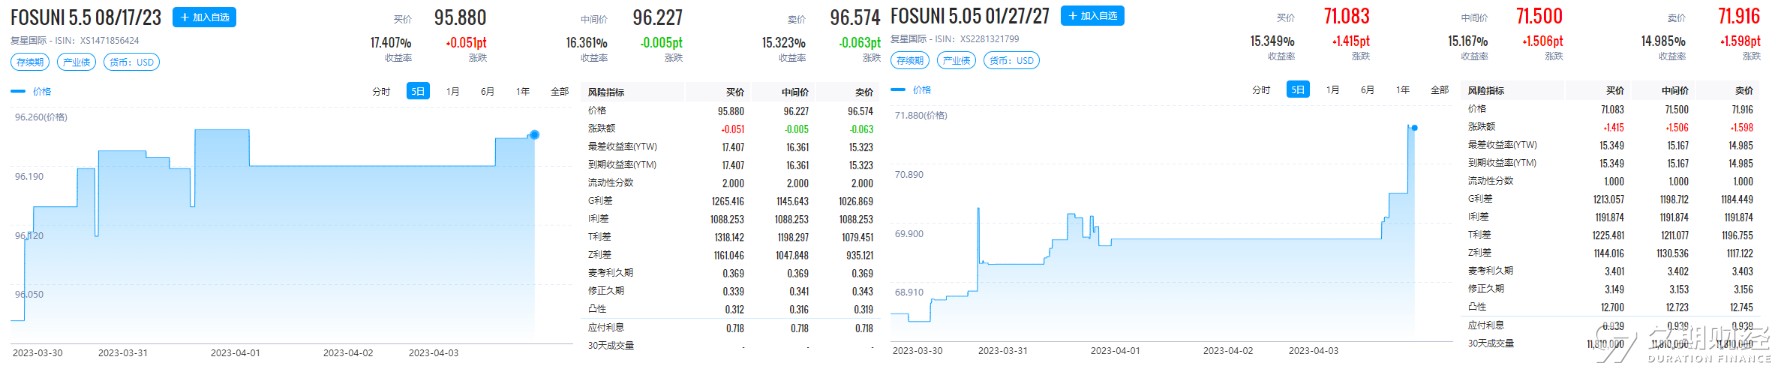Toggle 价格 legend on 08/17/23 bond chart
Screen dimensions: 1776x368
click(x=31, y=91)
